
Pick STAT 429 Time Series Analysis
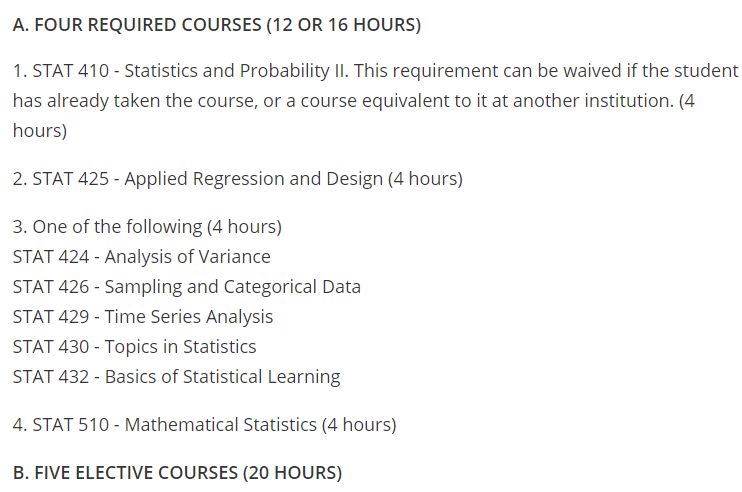pos(142,317)
